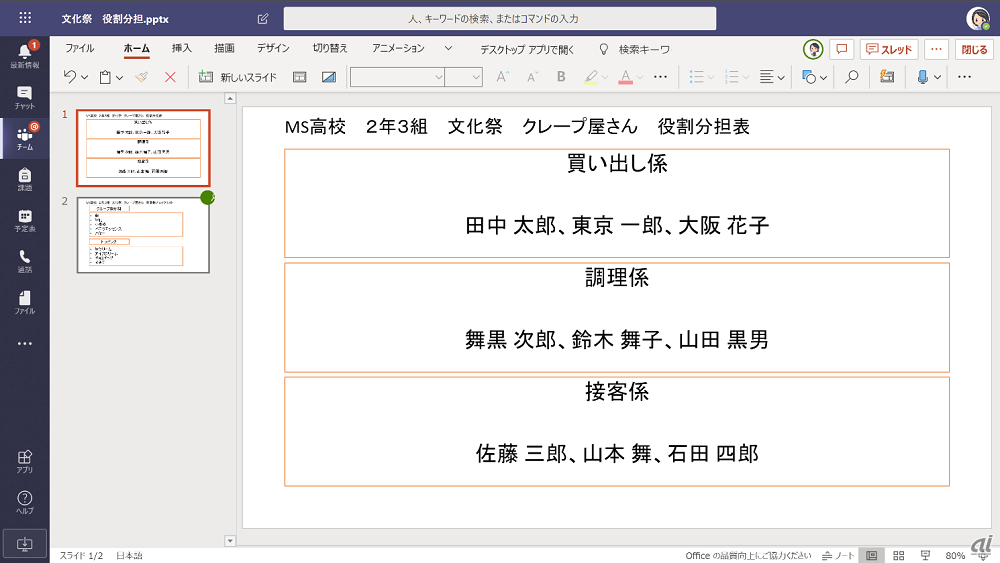Toggle normal view in status bar
This screenshot has height=563, width=1000.
coord(872,555)
